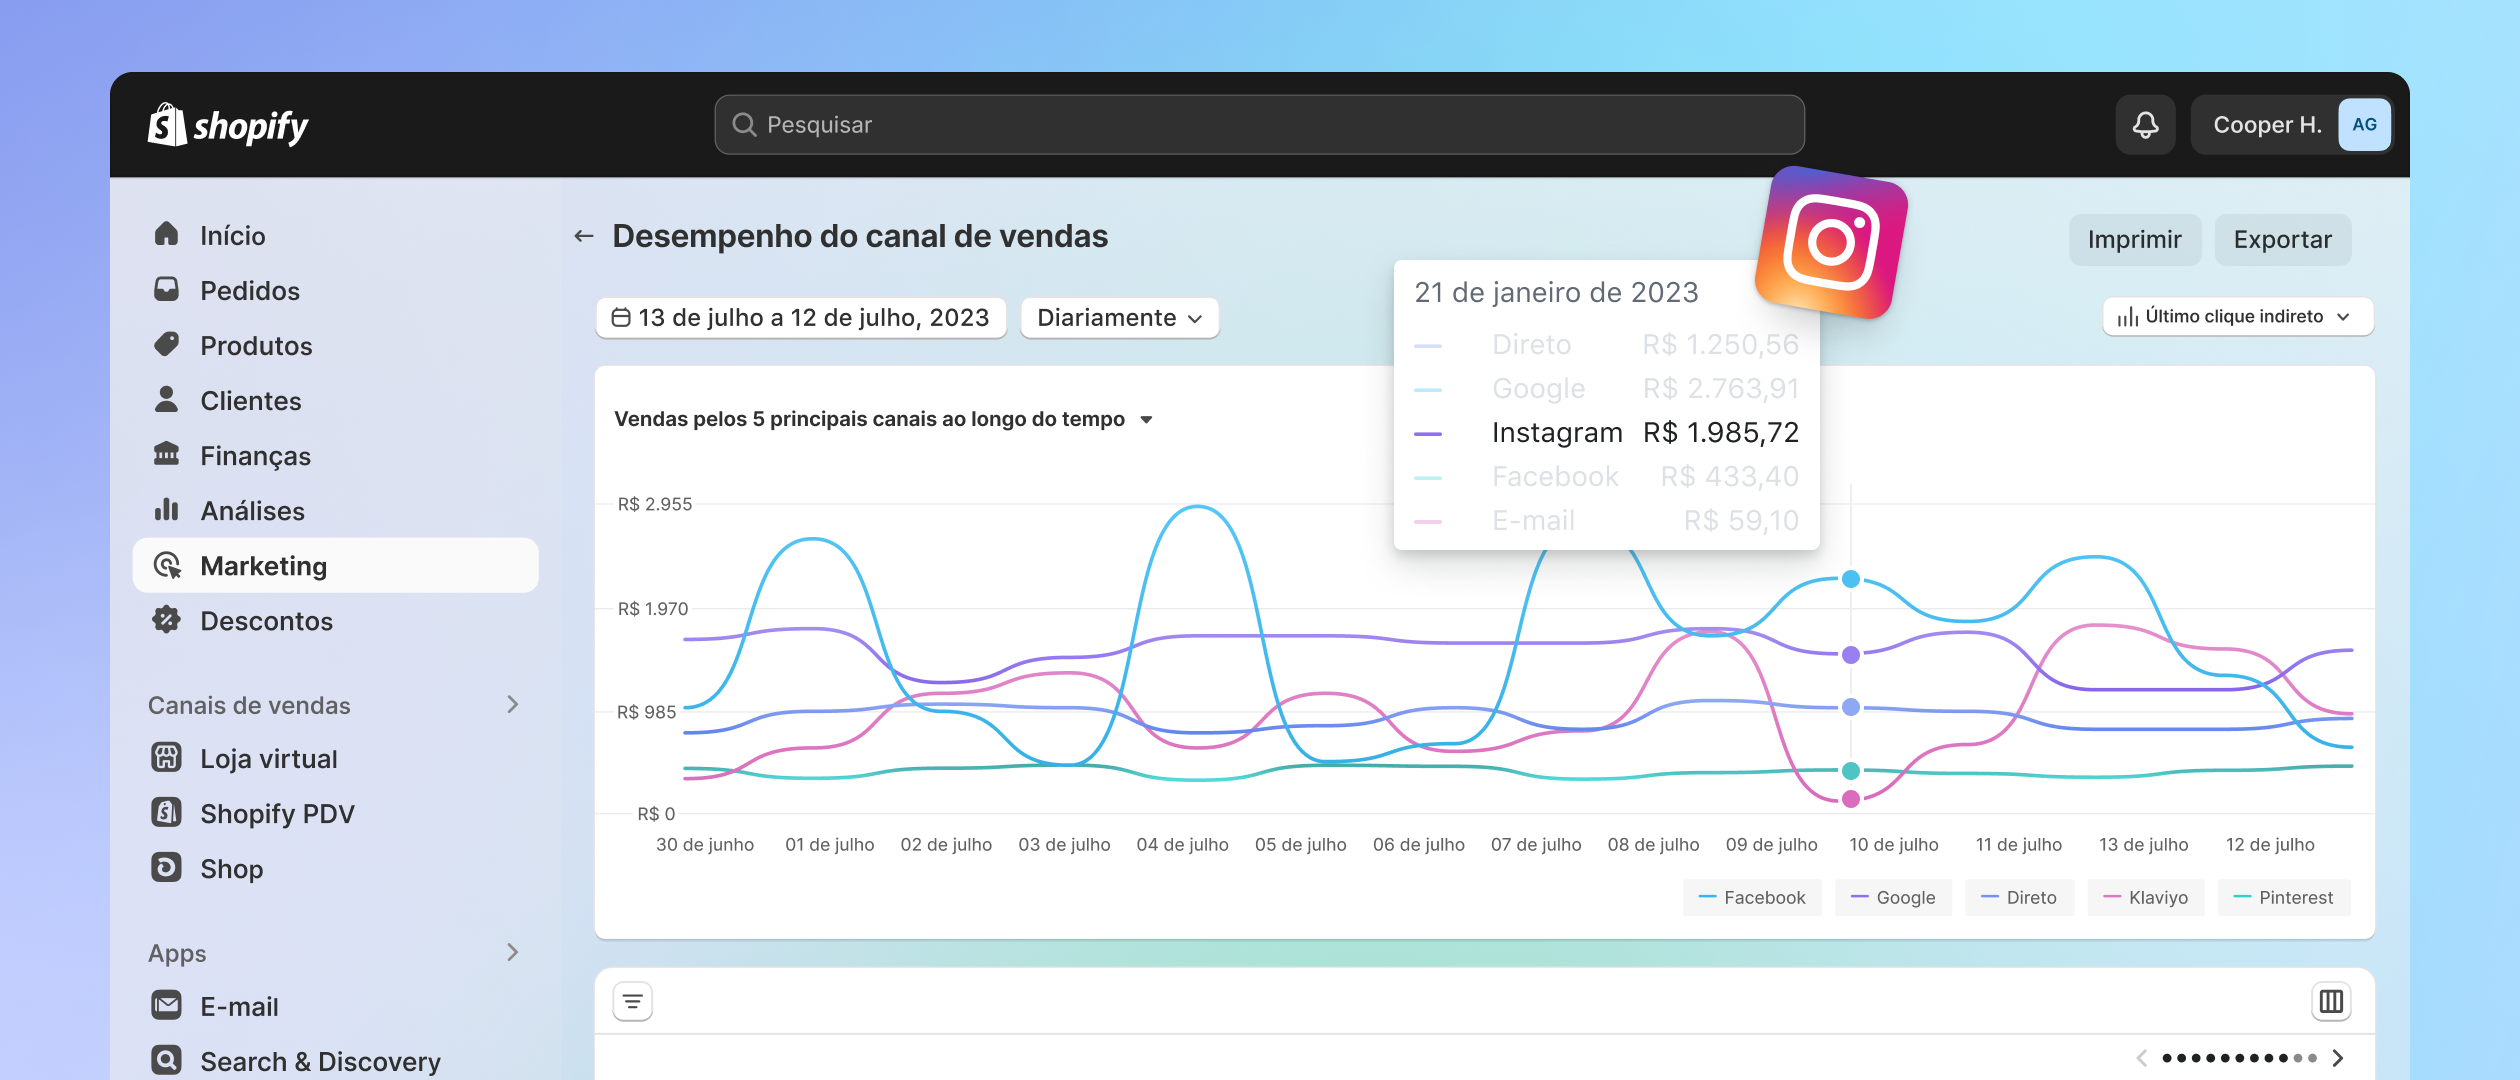
Task: Click the Descontos discount badge icon
Action: pos(167,620)
